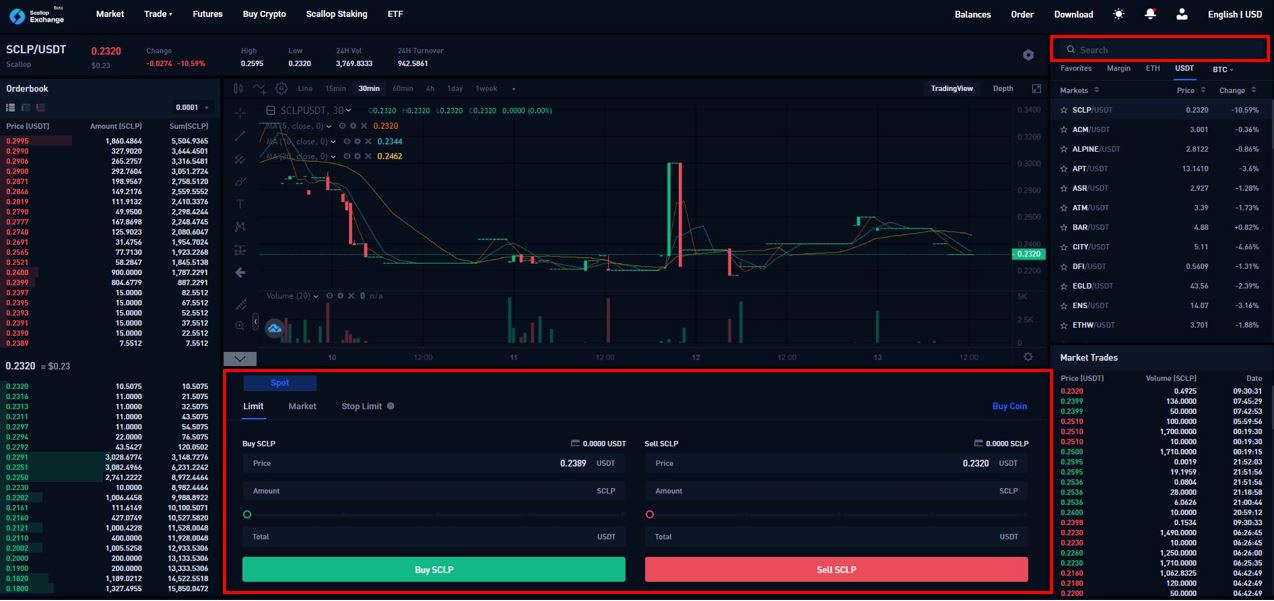Collapse chart panel with down chevron
Viewport: 1274px width, 601px height.
[240, 358]
